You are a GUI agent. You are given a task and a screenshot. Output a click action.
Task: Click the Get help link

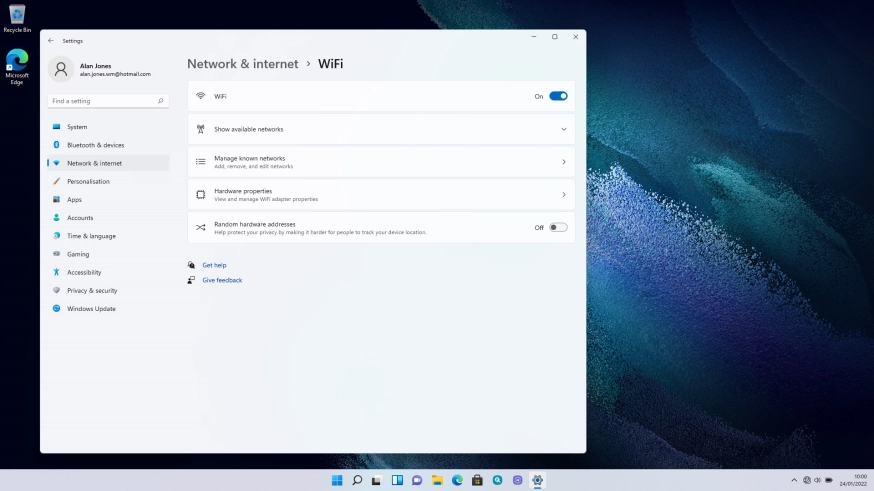pos(214,265)
